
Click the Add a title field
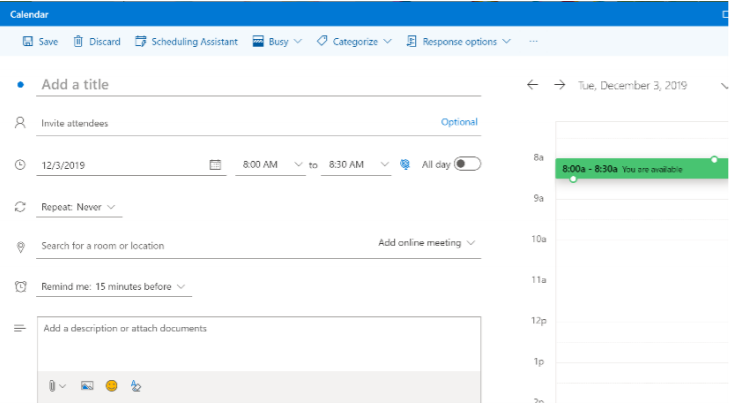[258, 85]
